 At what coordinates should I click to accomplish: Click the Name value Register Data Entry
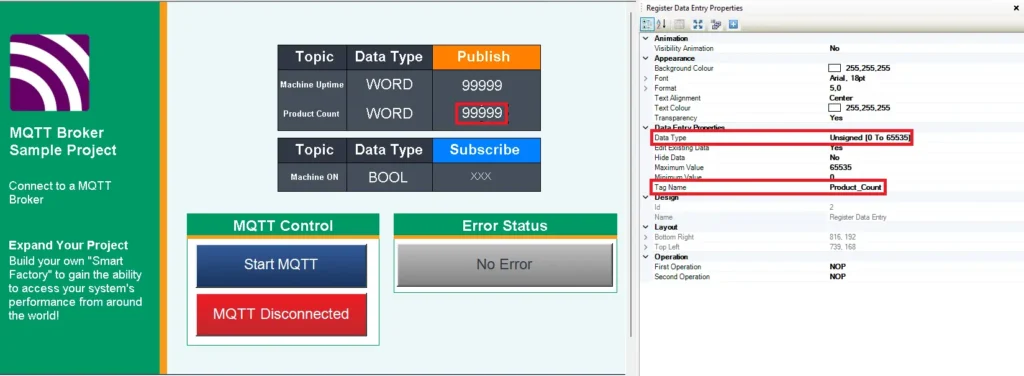857,217
